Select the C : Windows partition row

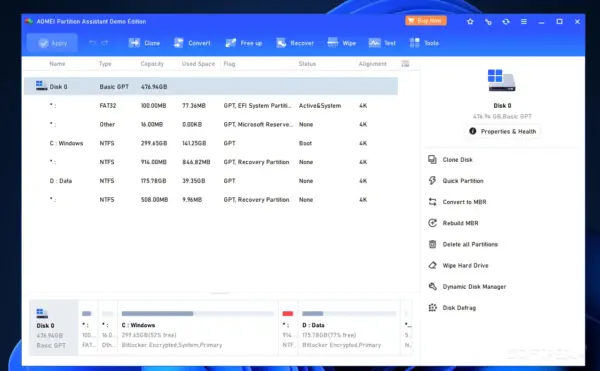coord(211,143)
